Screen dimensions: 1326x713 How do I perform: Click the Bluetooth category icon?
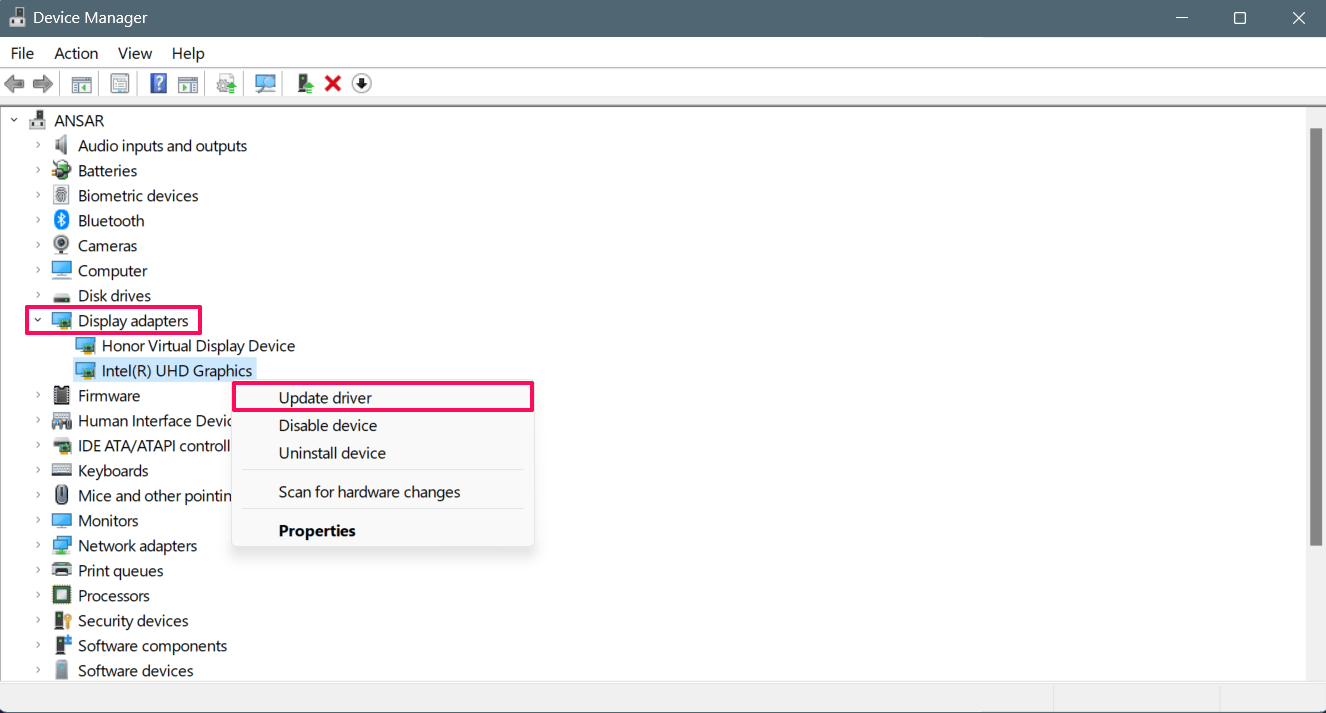[x=62, y=220]
